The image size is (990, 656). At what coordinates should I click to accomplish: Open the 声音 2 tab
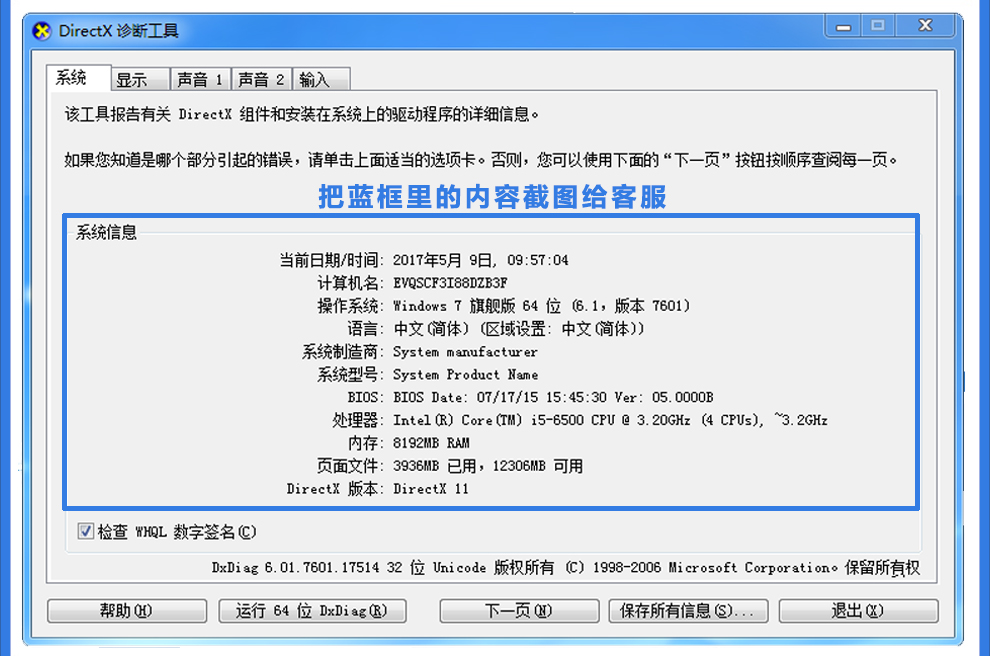[x=261, y=80]
